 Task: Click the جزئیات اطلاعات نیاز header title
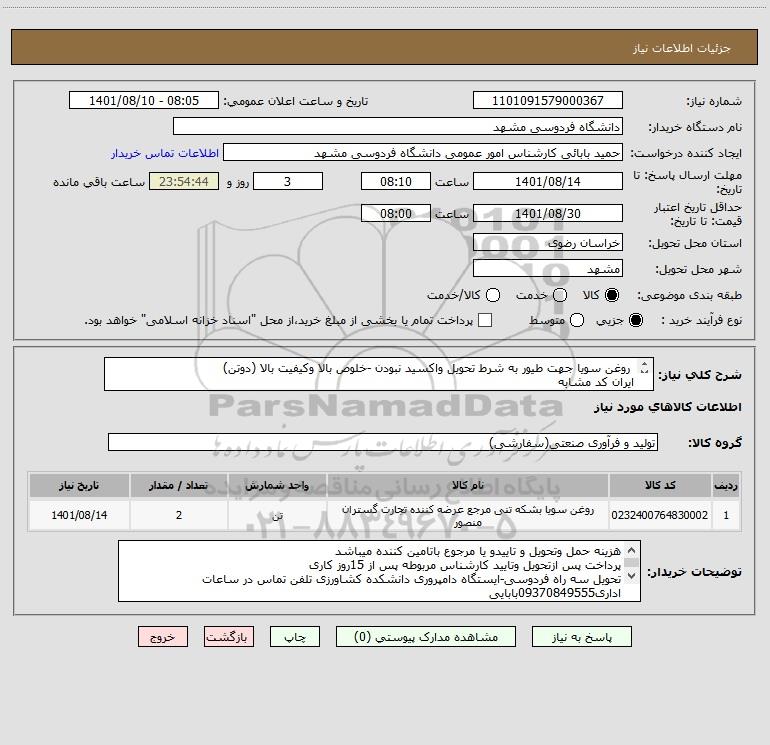(x=681, y=48)
